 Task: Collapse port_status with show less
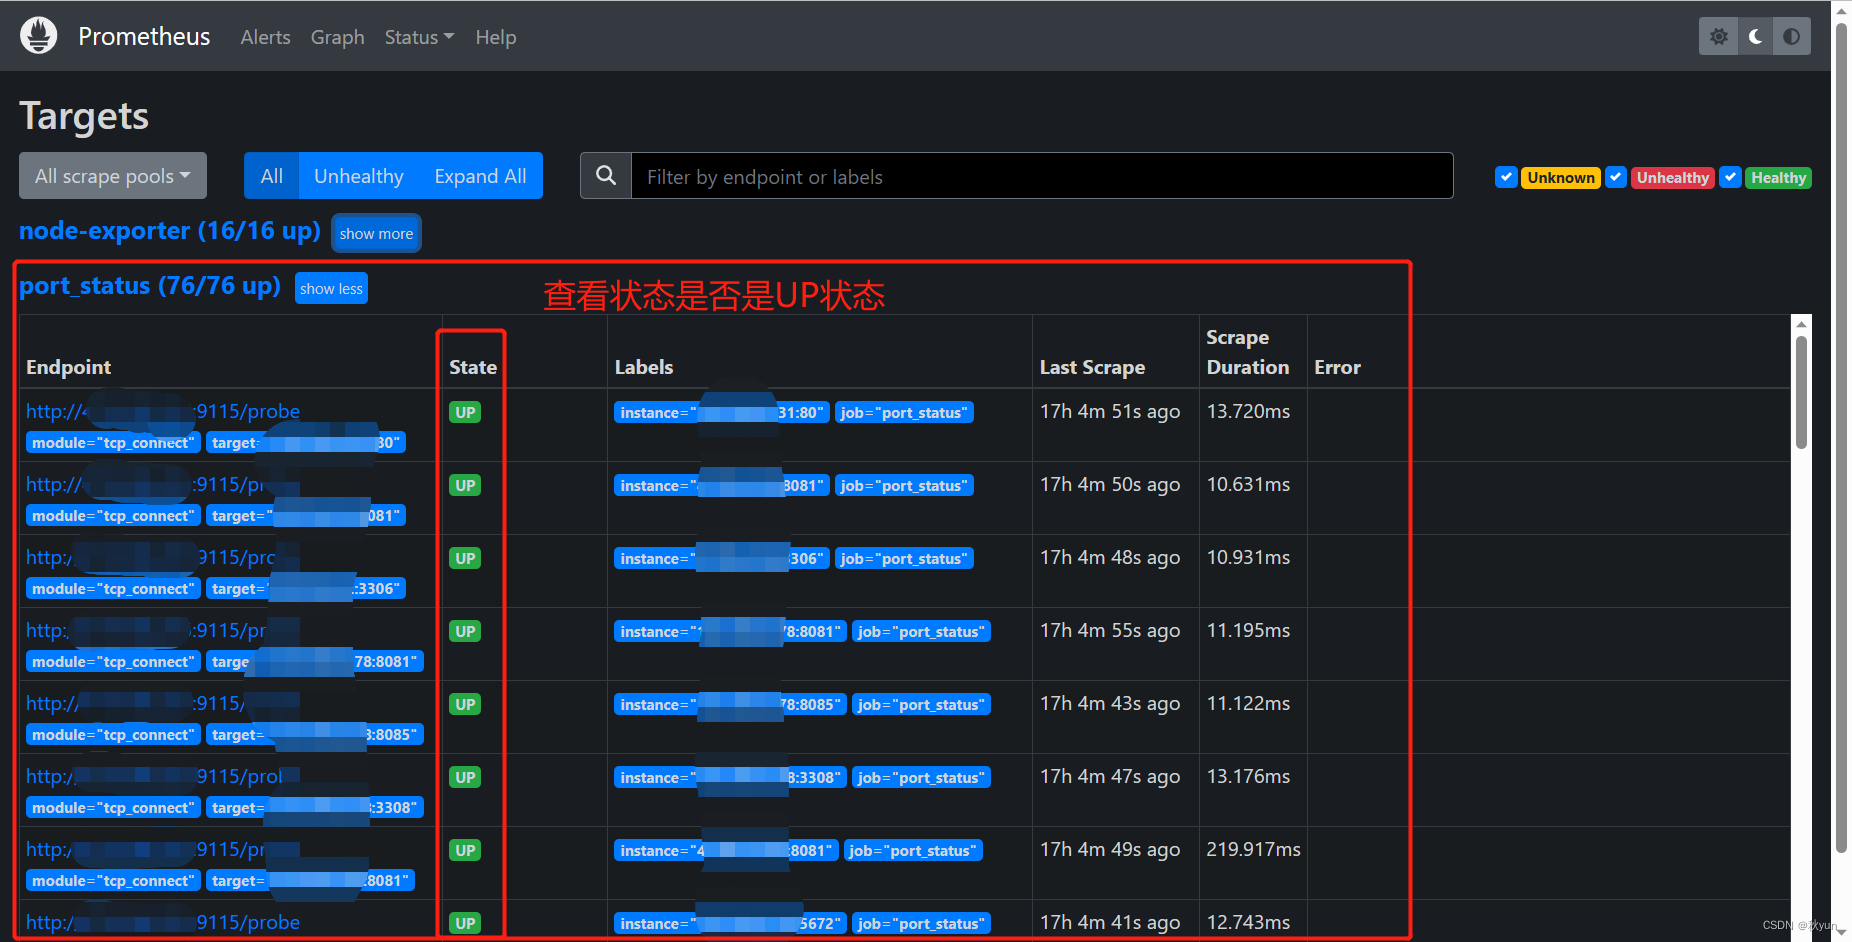tap(331, 288)
